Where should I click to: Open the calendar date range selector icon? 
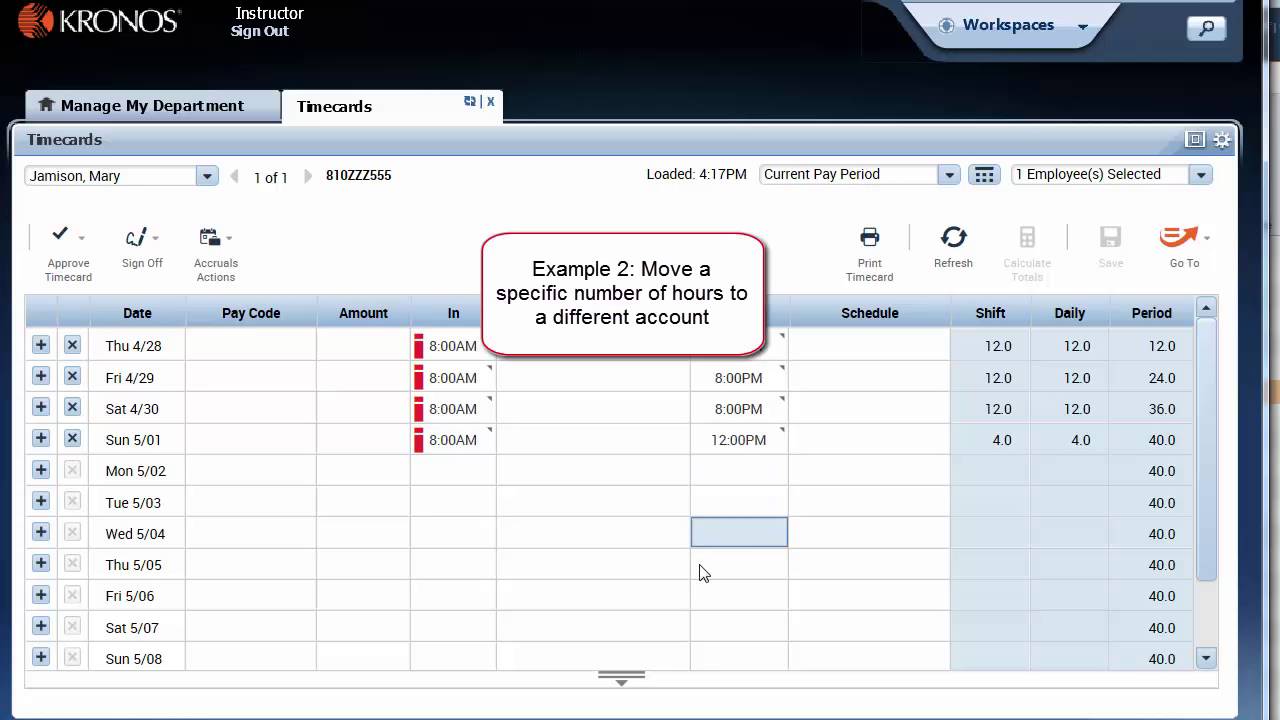pos(984,175)
